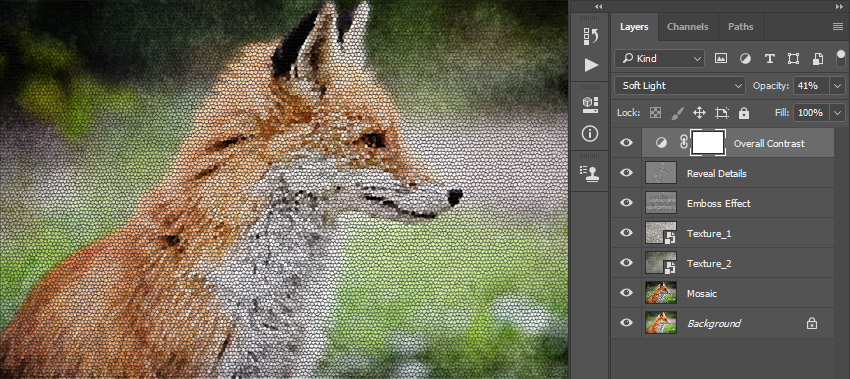Hide the Texture_1 layer

coord(626,233)
